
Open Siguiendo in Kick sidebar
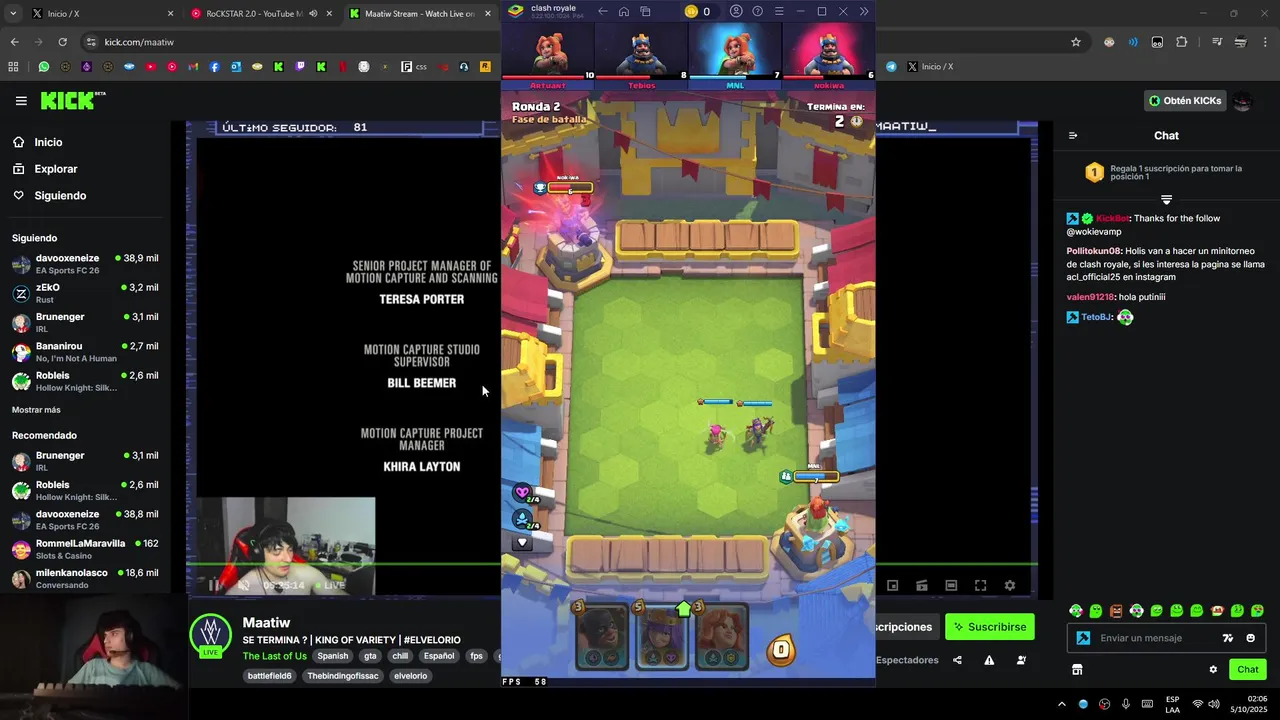pyautogui.click(x=60, y=196)
